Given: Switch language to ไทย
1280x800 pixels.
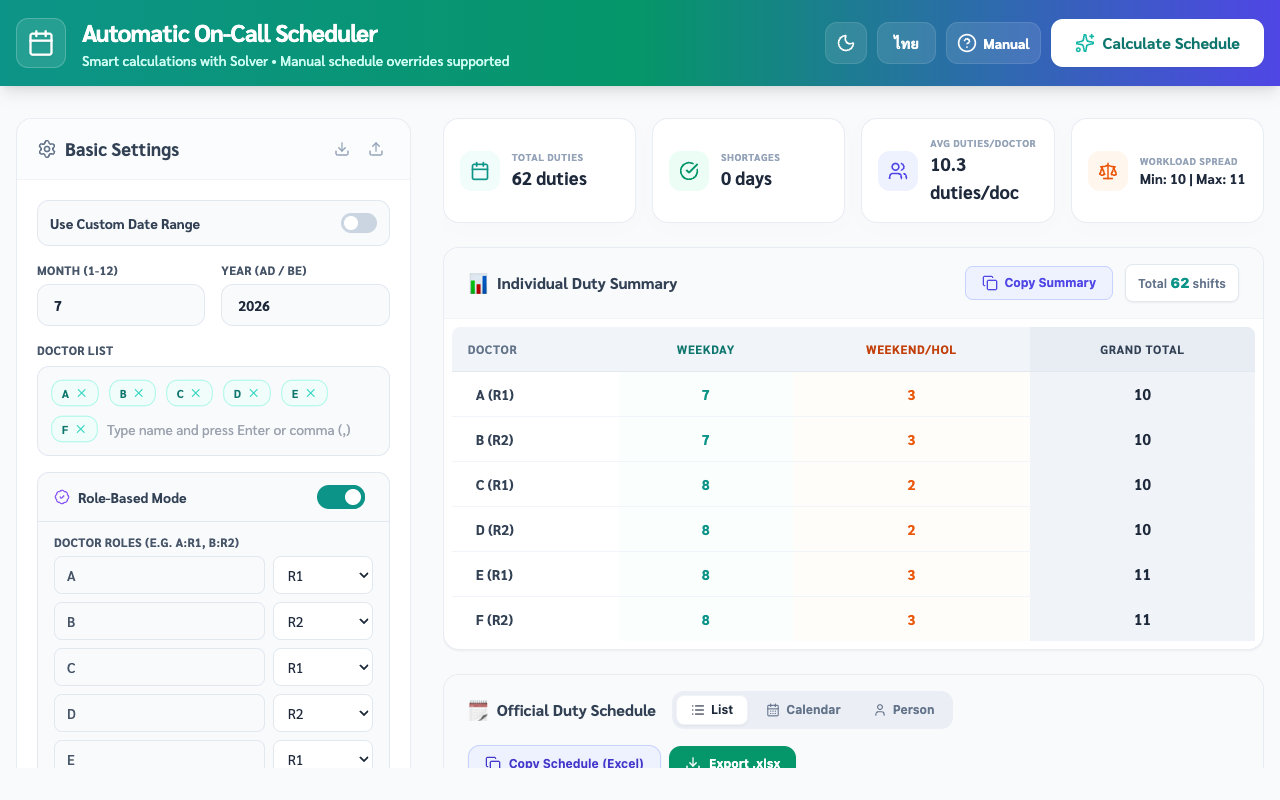Looking at the screenshot, I should tap(907, 43).
